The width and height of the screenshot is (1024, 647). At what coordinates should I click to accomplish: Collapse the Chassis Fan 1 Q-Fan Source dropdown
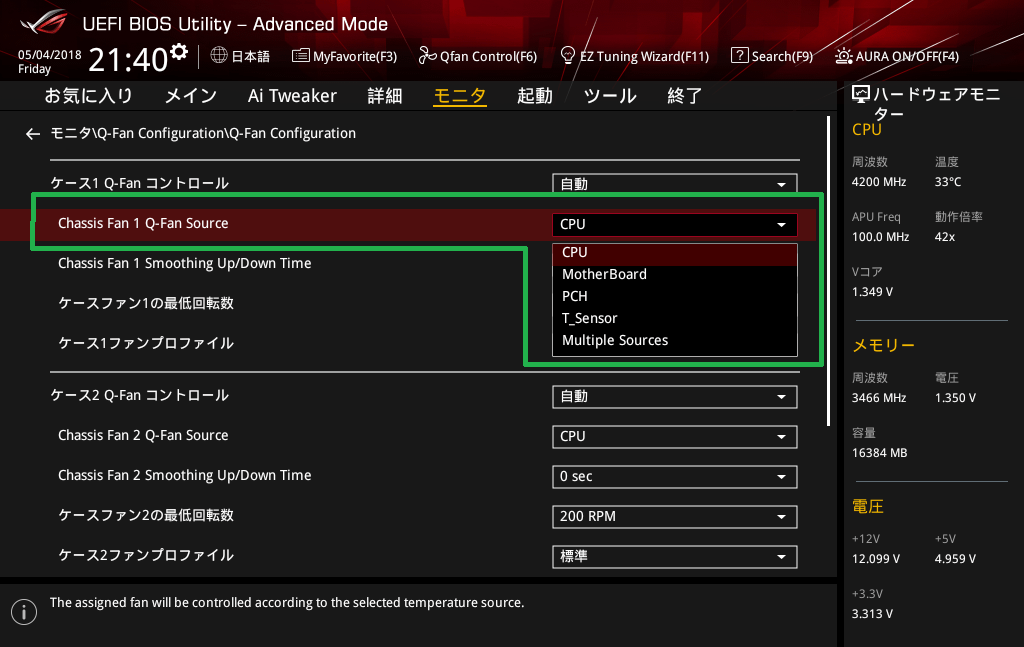click(x=675, y=225)
